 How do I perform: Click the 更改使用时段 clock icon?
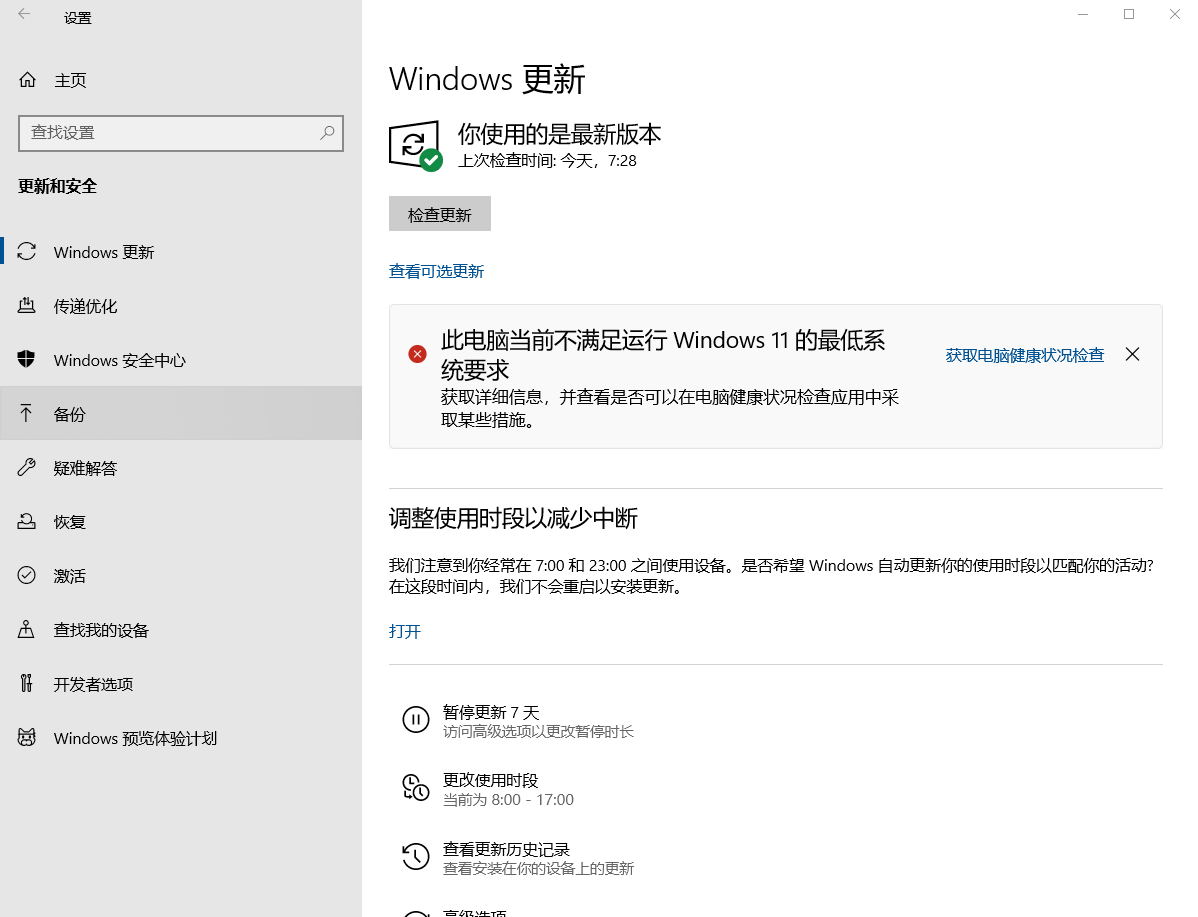416,787
